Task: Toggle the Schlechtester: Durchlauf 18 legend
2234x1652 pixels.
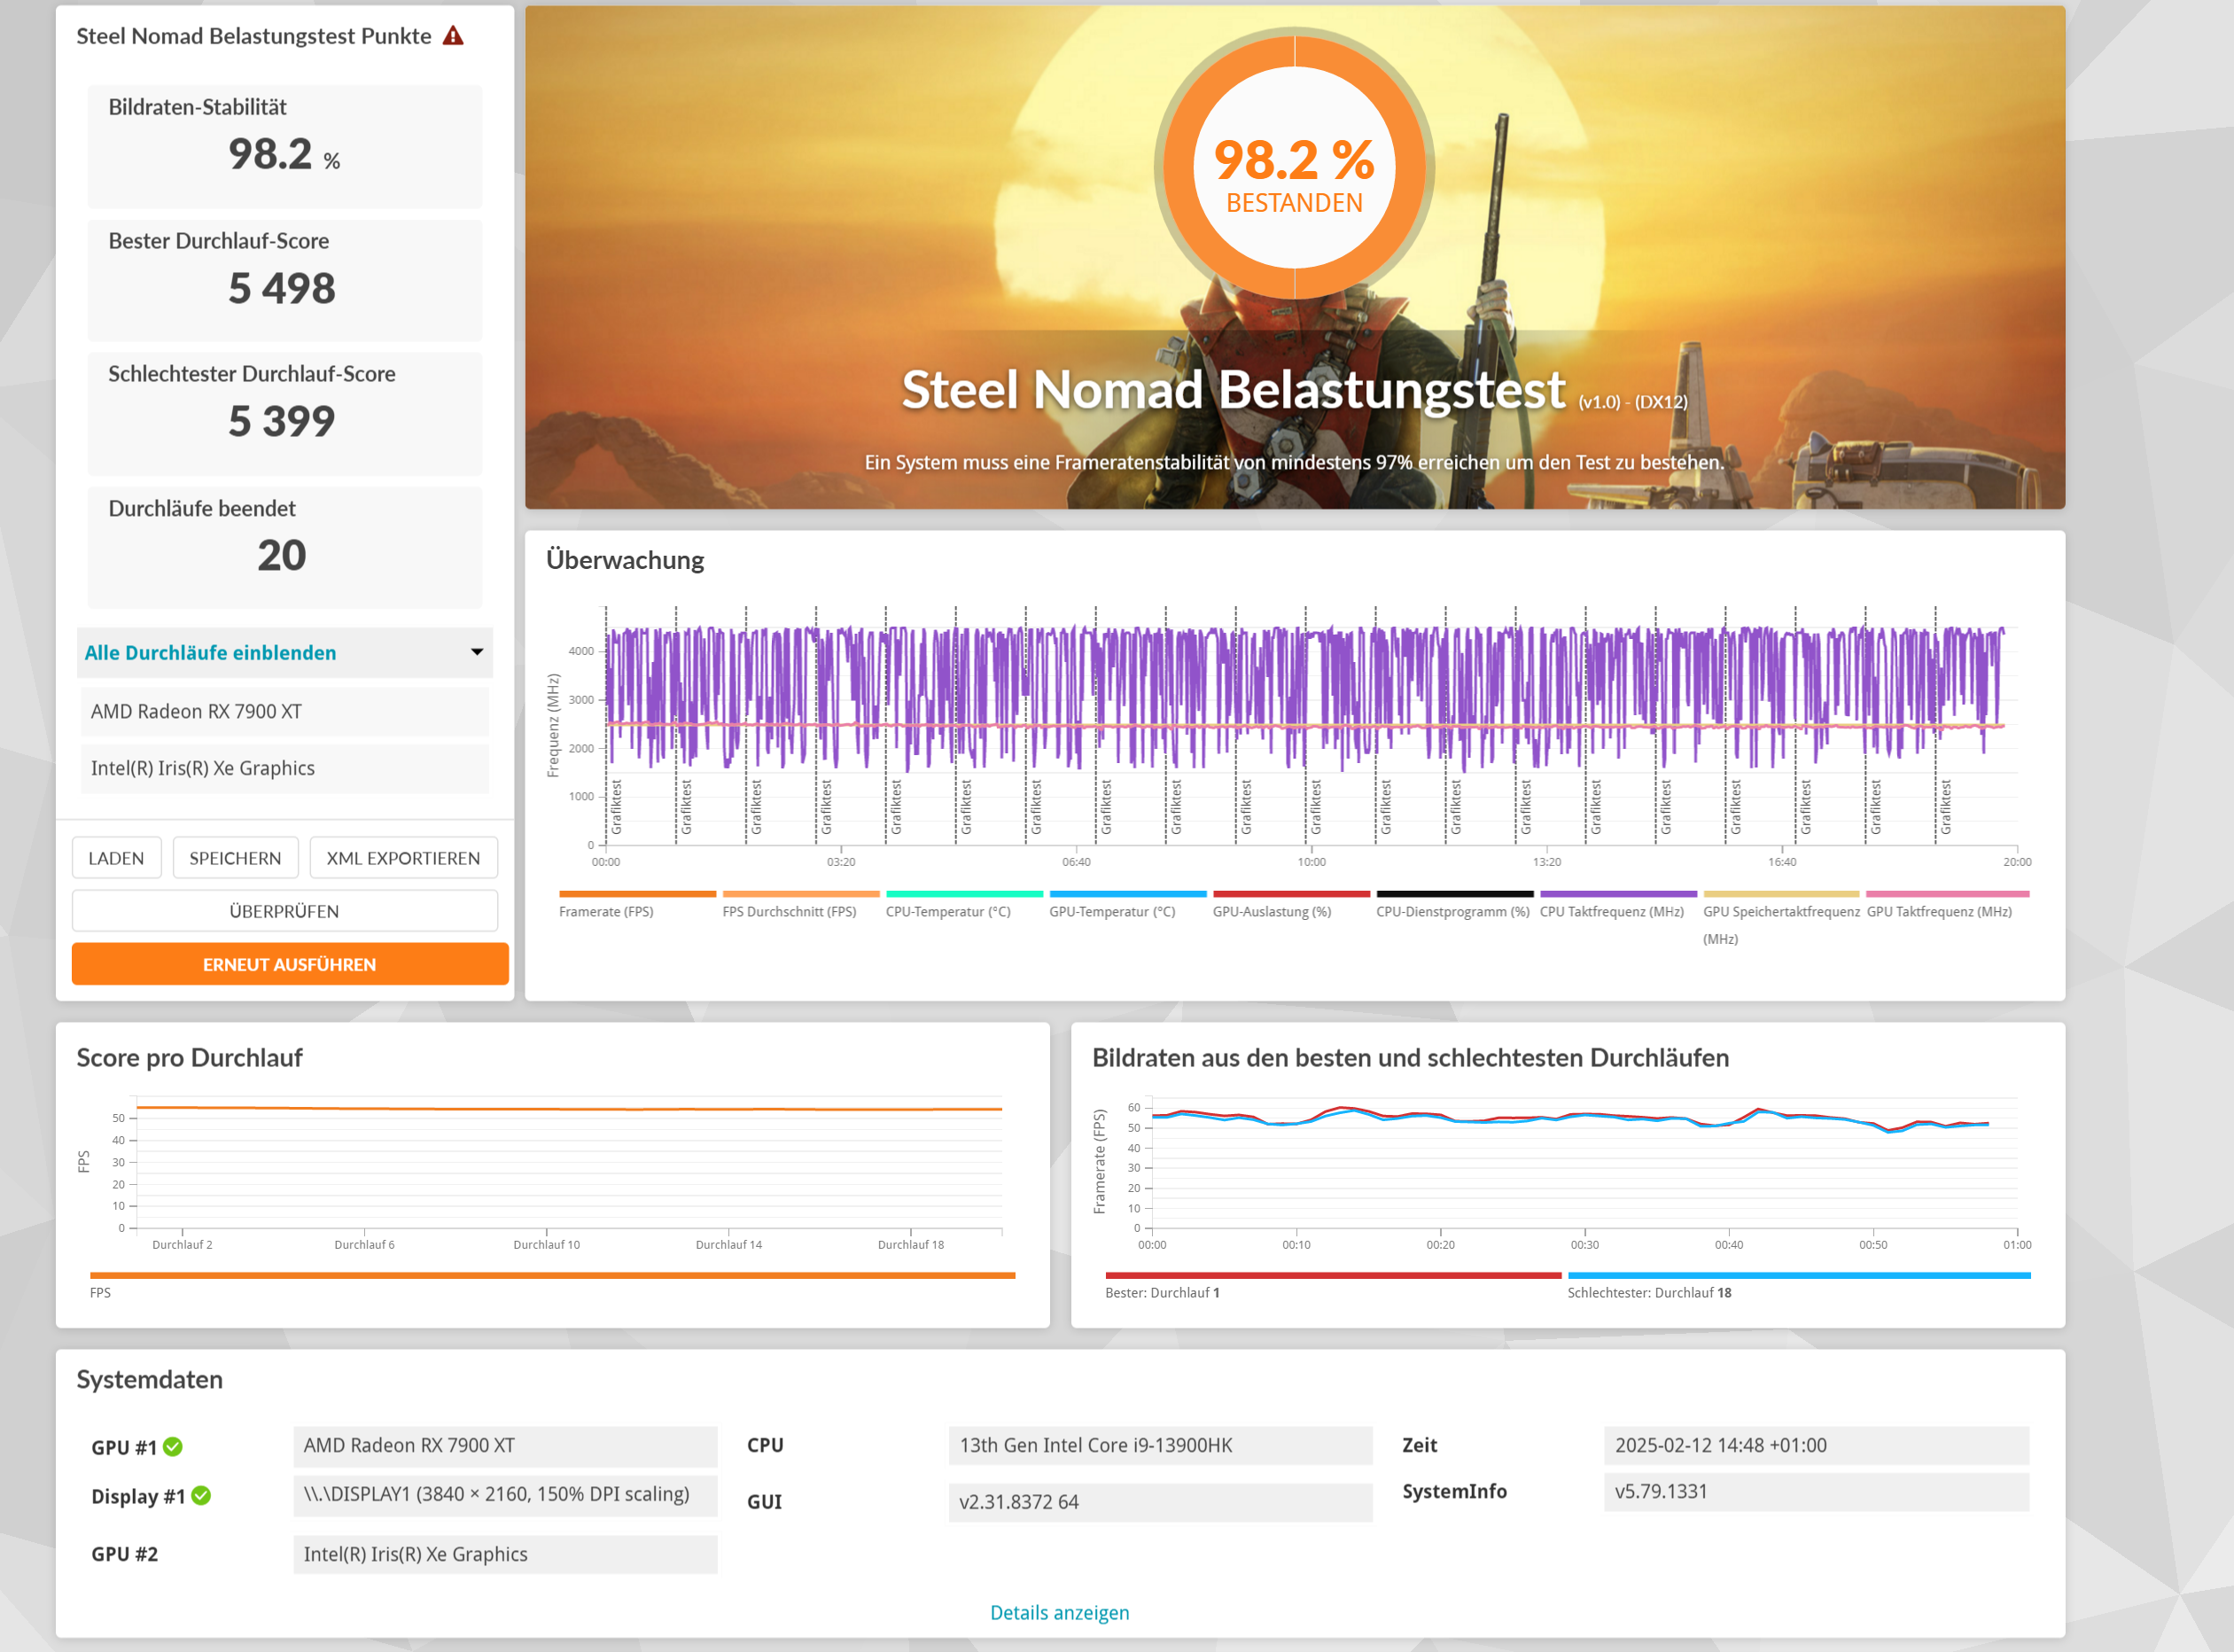Action: 1798,1285
